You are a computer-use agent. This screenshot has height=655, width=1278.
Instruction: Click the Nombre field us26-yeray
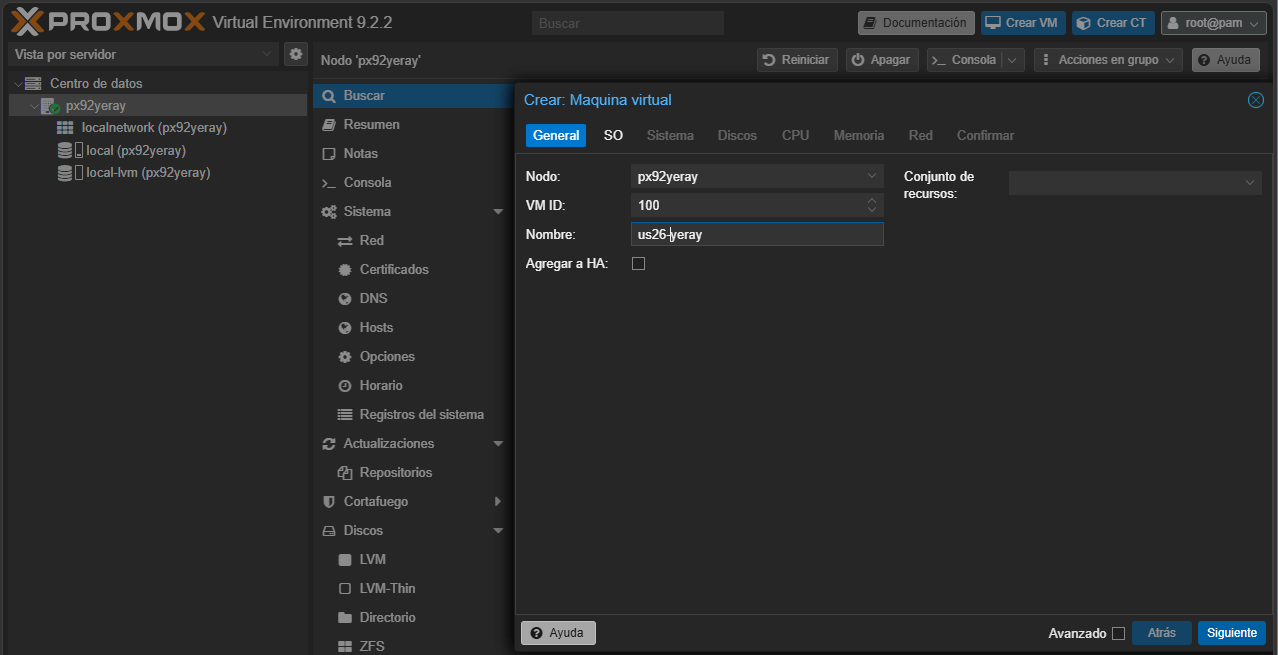tap(757, 234)
